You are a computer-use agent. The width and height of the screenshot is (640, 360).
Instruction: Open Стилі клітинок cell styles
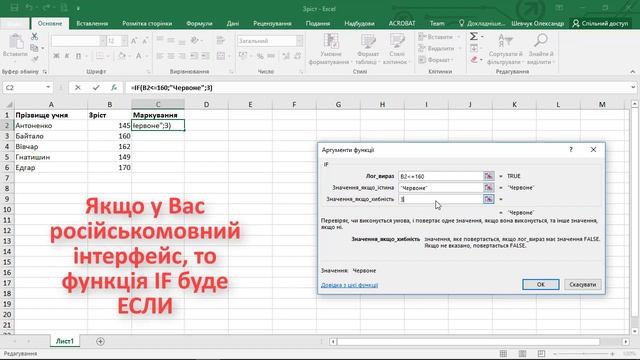coord(397,49)
